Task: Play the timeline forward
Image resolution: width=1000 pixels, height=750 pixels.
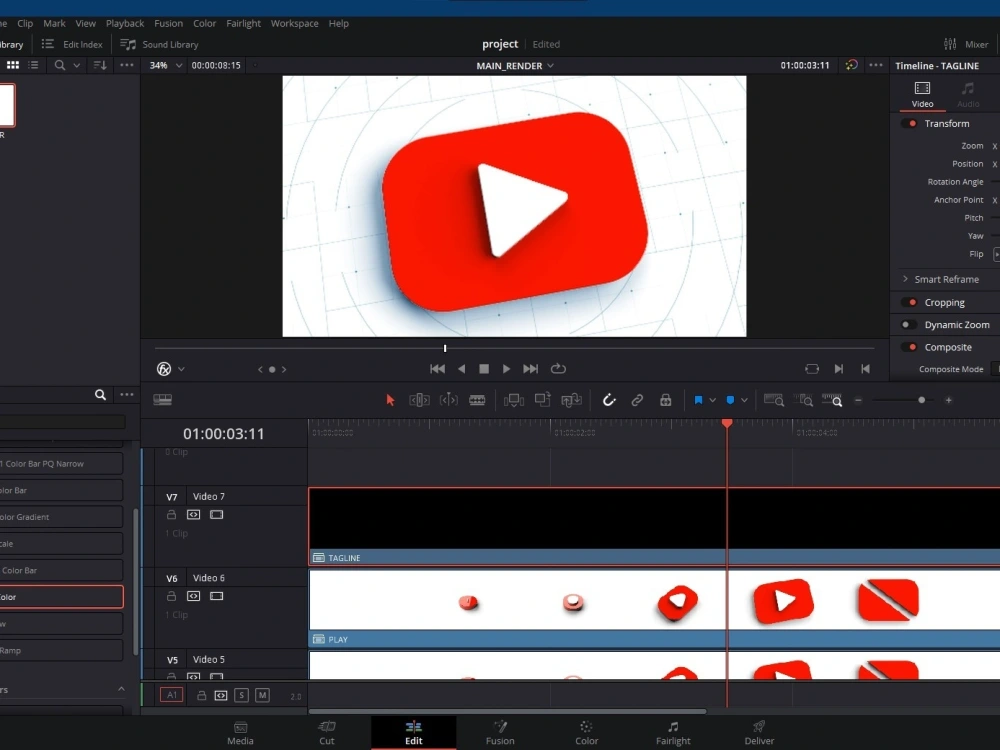Action: coord(506,369)
